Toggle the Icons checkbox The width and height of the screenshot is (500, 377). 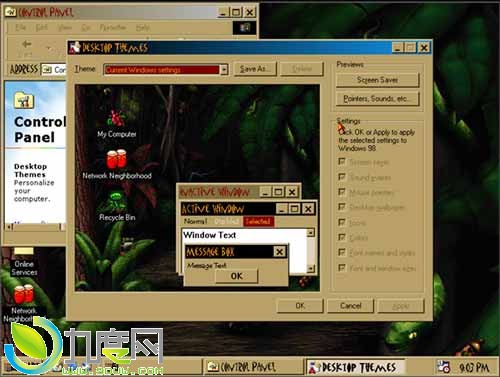[342, 222]
